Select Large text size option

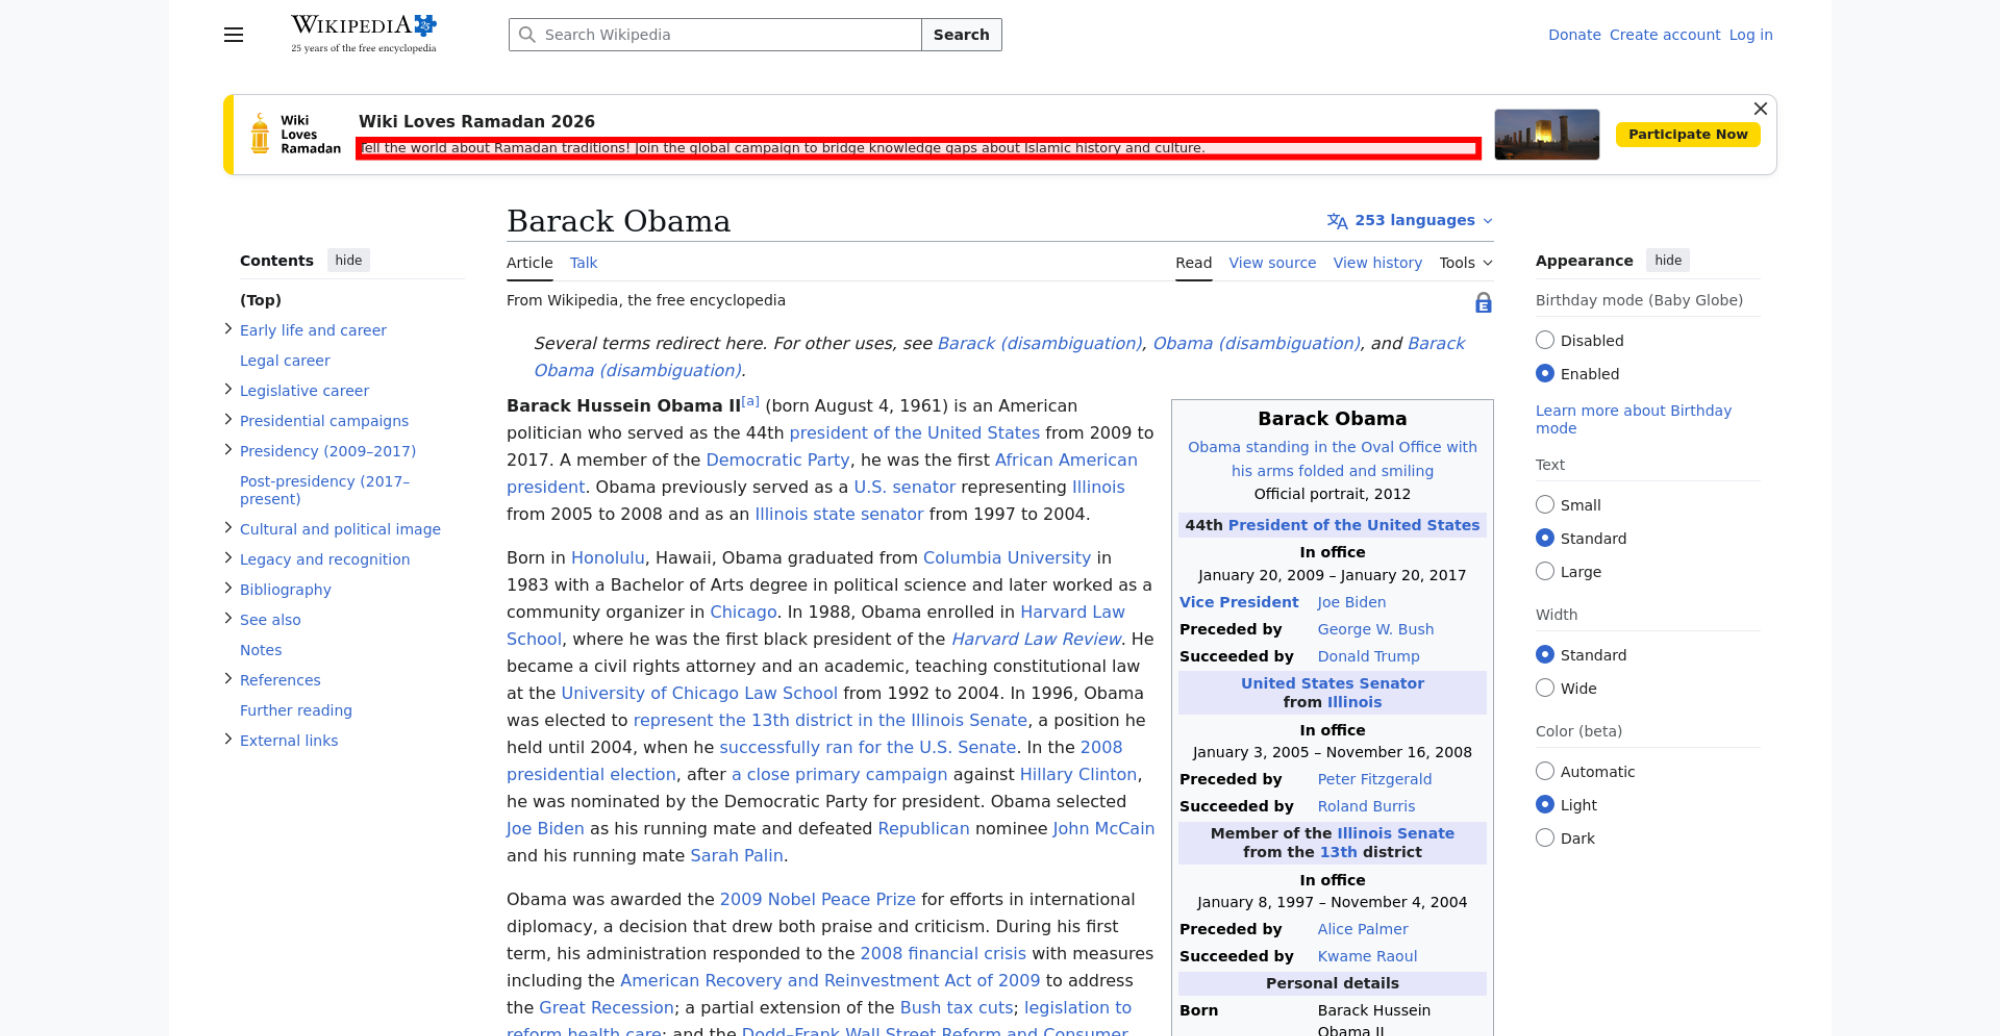1545,571
